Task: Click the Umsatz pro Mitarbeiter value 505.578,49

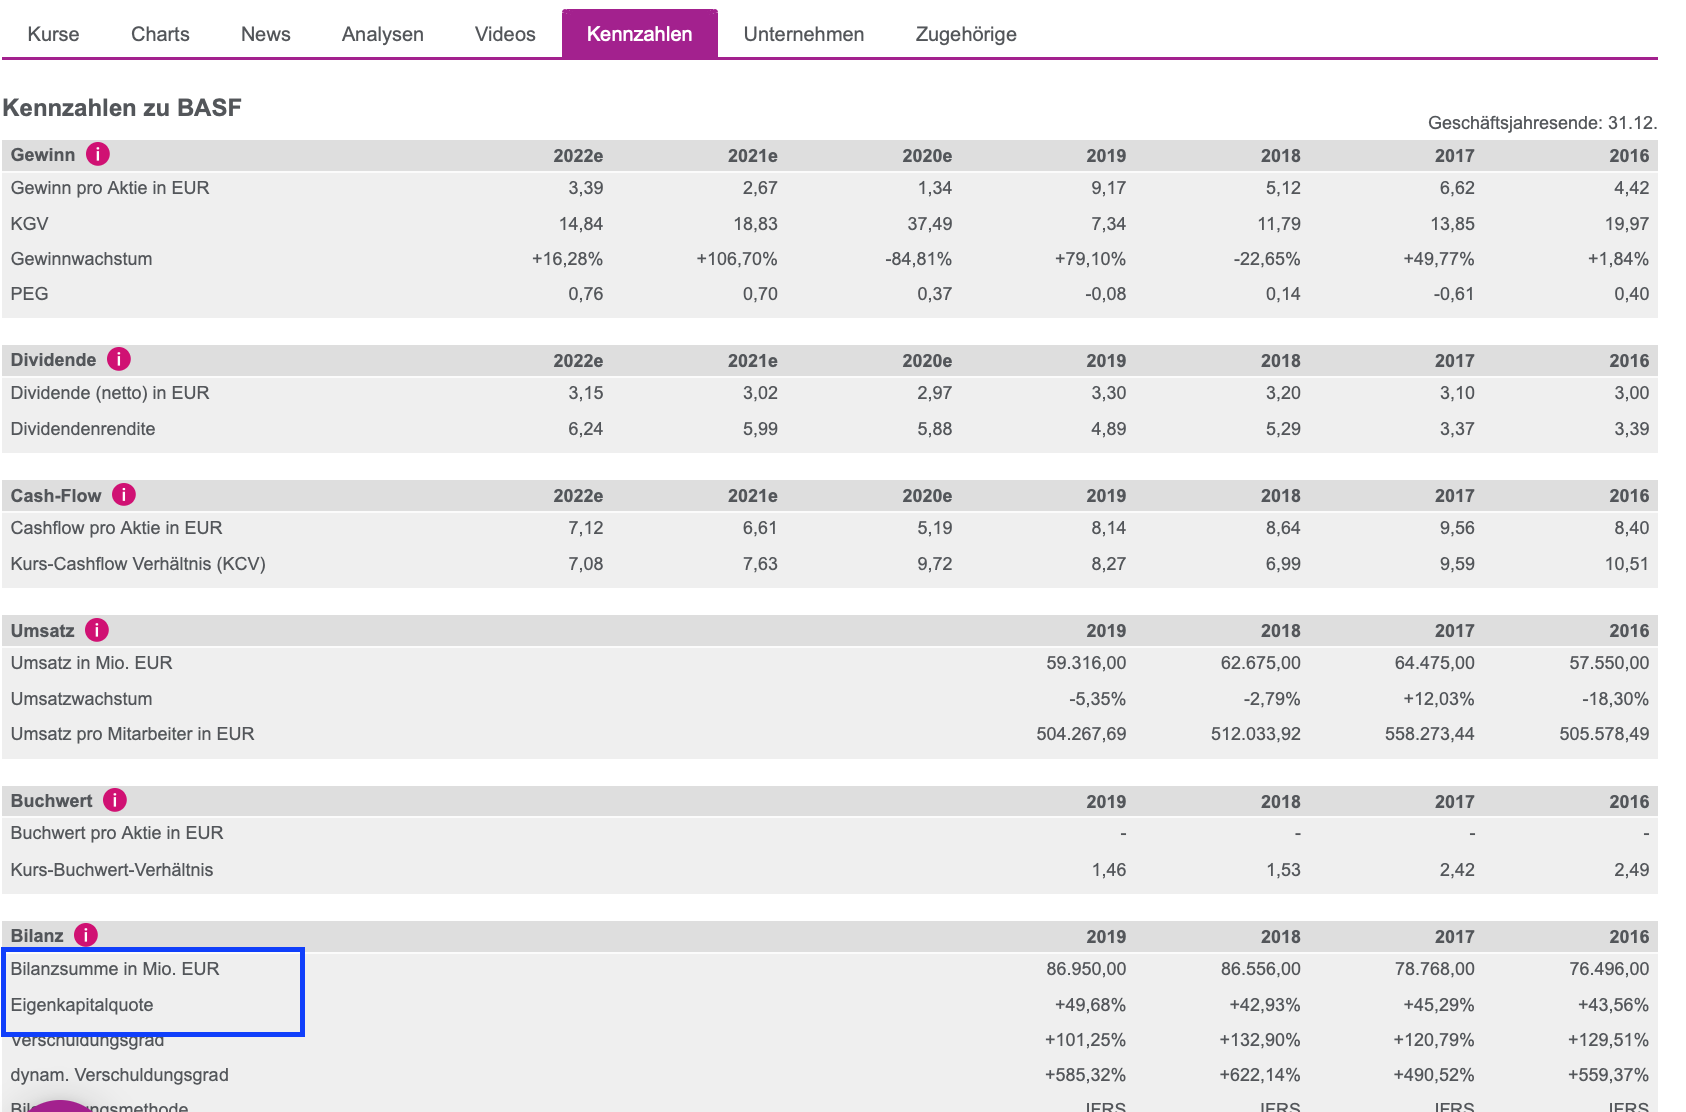Action: (1604, 734)
